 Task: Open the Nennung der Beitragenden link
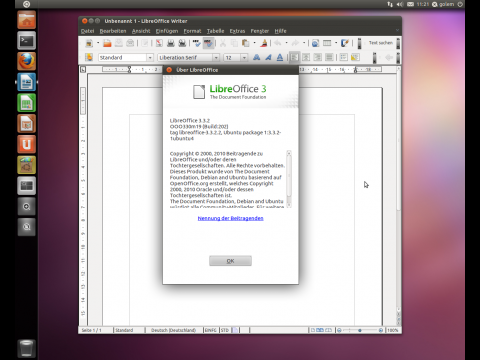(230, 218)
